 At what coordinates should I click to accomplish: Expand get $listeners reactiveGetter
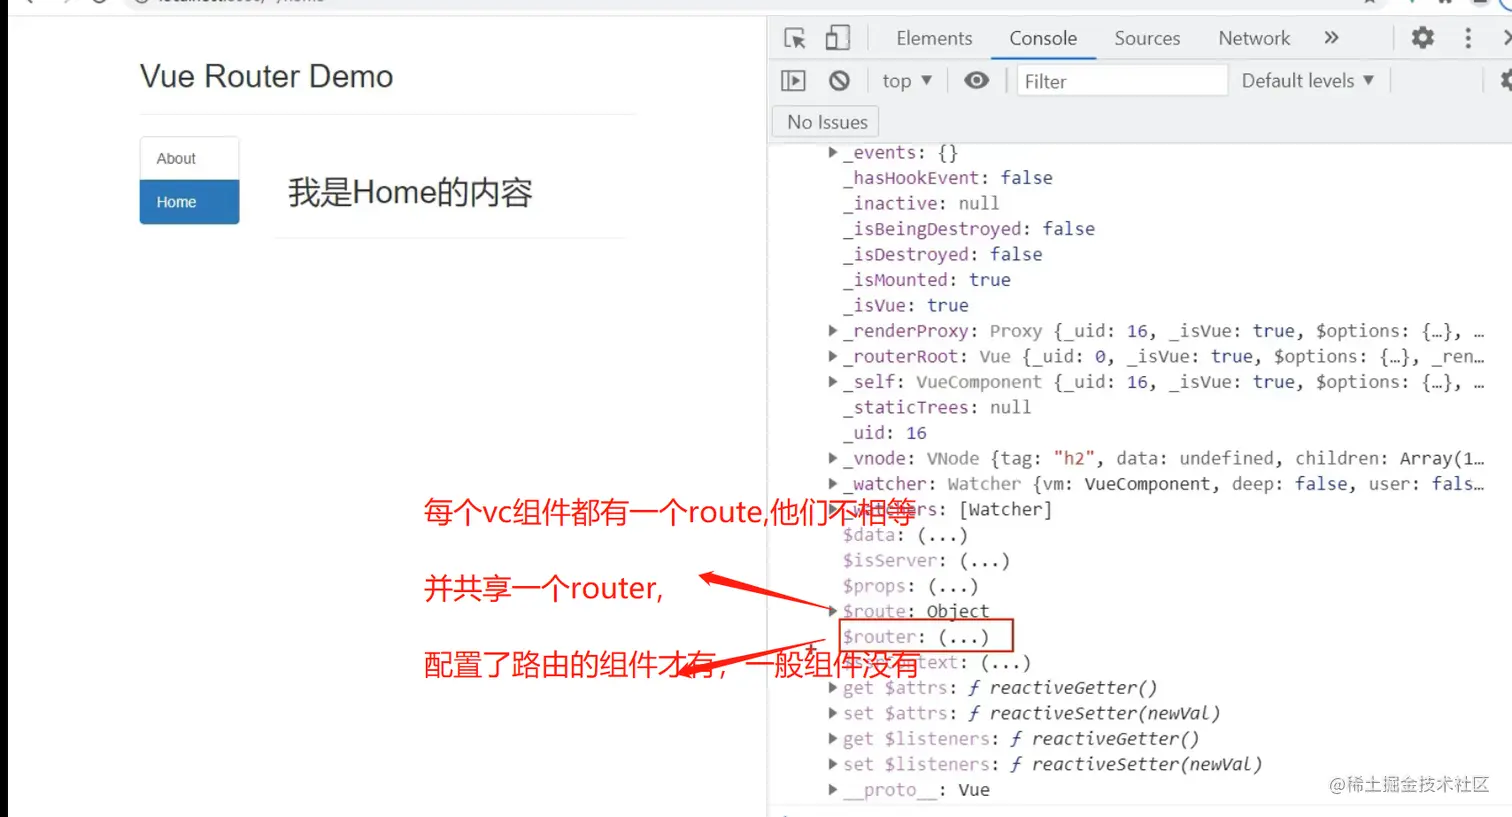(832, 739)
